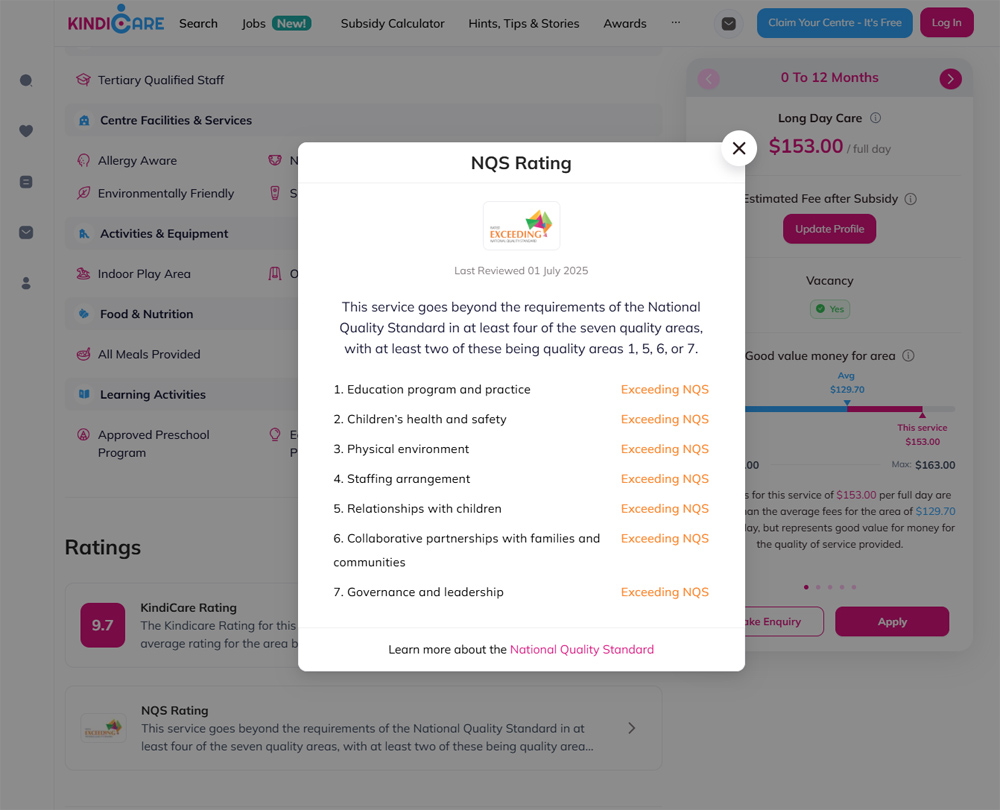This screenshot has height=810, width=1000.
Task: Show next age group with right arrow
Action: click(950, 79)
